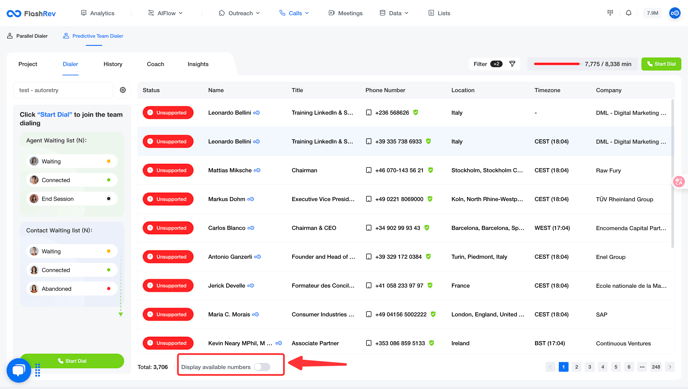Viewport: 688px width, 389px height.
Task: Select the Parallel Dialer tab
Action: click(x=27, y=36)
